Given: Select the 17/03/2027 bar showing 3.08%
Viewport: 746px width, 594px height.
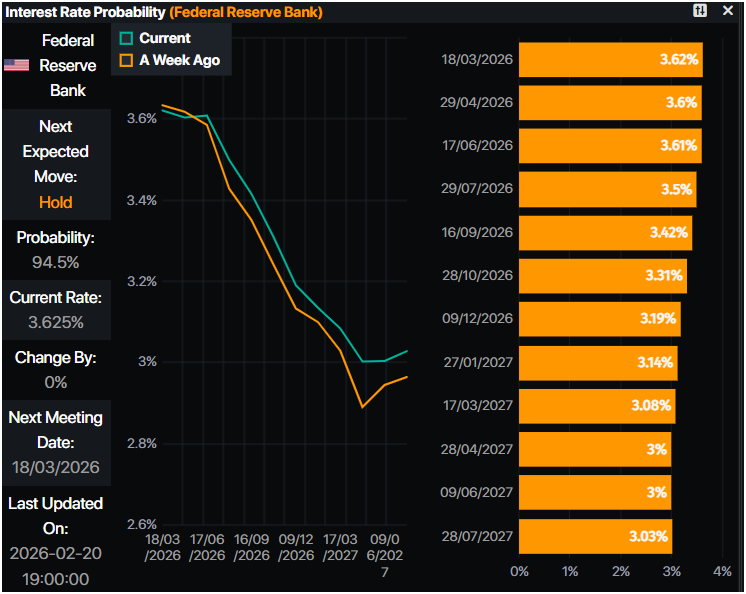Looking at the screenshot, I should (596, 406).
